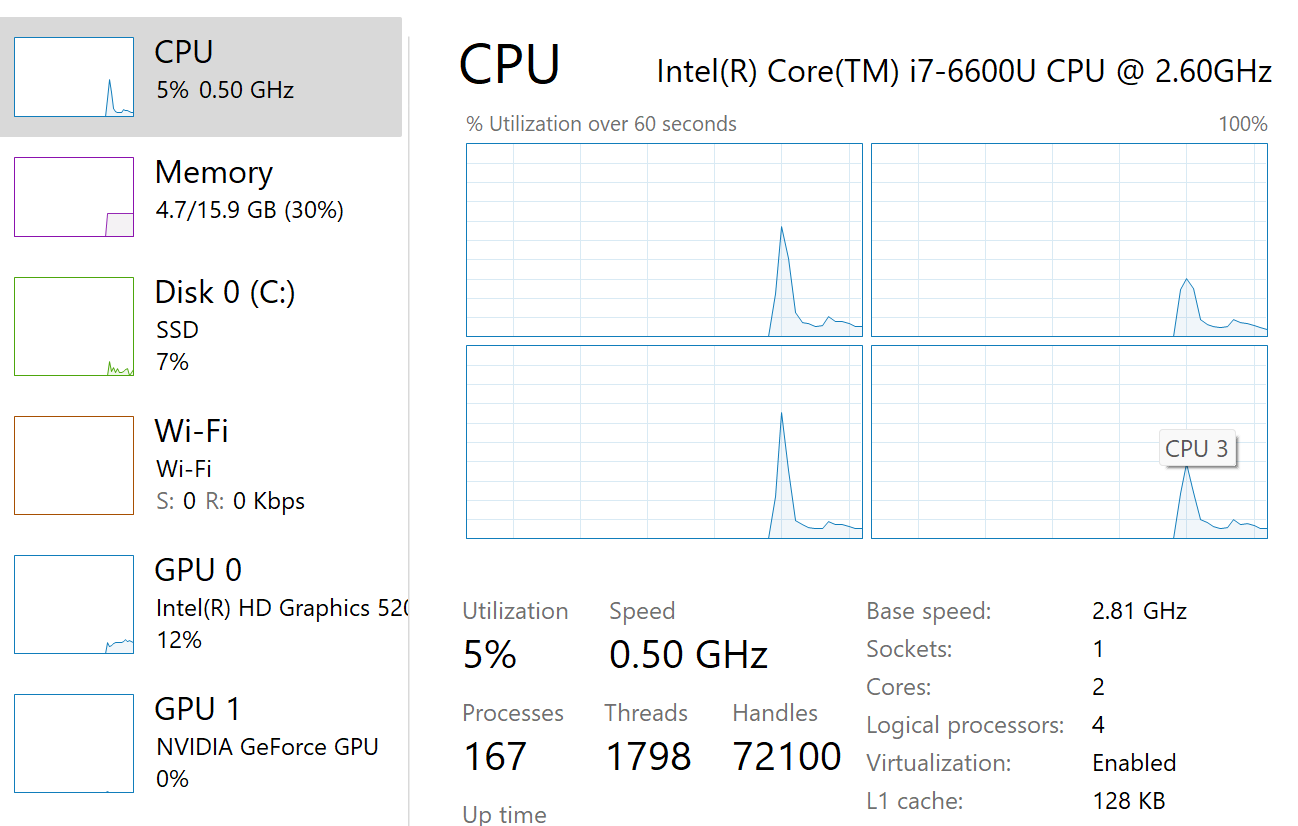Click the top-left logical processor graph
1298x826 pixels.
click(x=664, y=240)
